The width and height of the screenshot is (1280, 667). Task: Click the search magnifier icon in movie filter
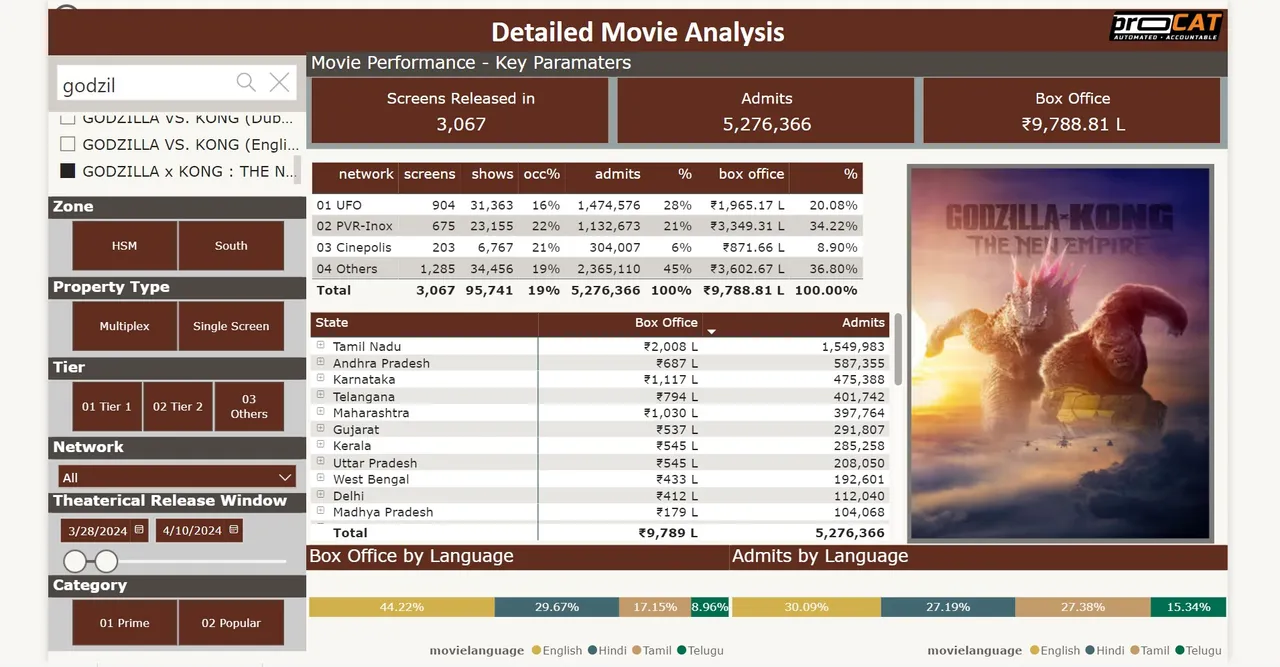(x=246, y=83)
